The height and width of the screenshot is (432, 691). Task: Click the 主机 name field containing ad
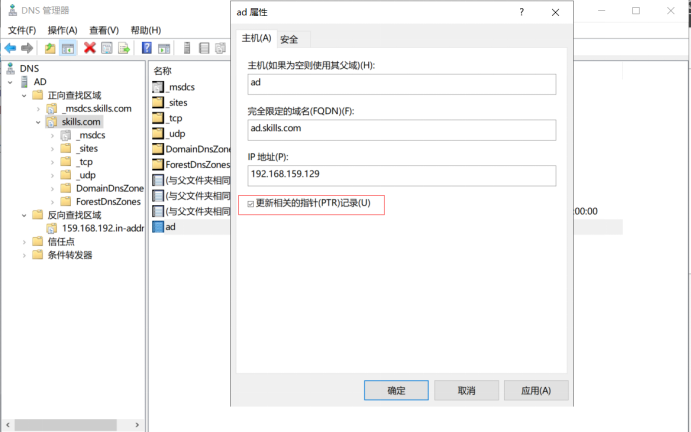tap(401, 84)
